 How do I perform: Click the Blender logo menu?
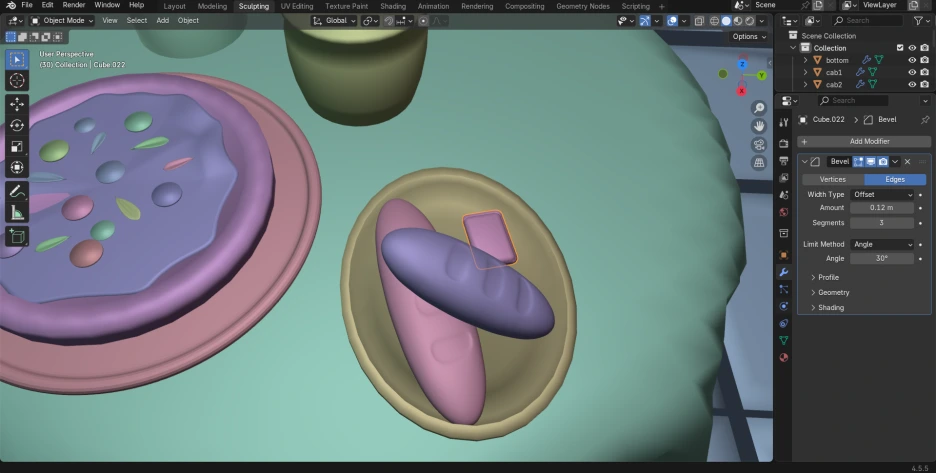pyautogui.click(x=11, y=5)
